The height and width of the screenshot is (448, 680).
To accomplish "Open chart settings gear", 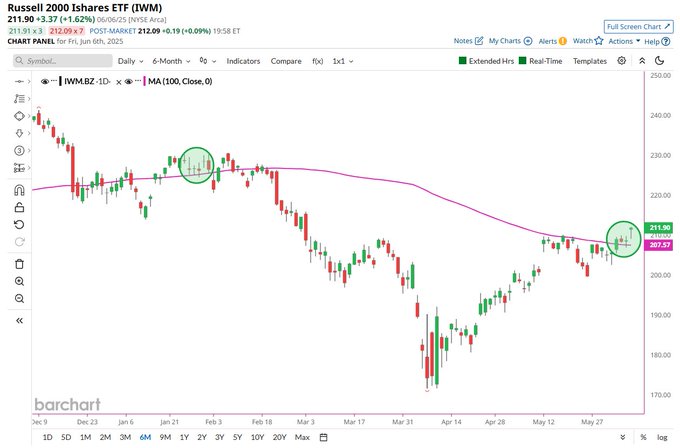I will tap(621, 61).
